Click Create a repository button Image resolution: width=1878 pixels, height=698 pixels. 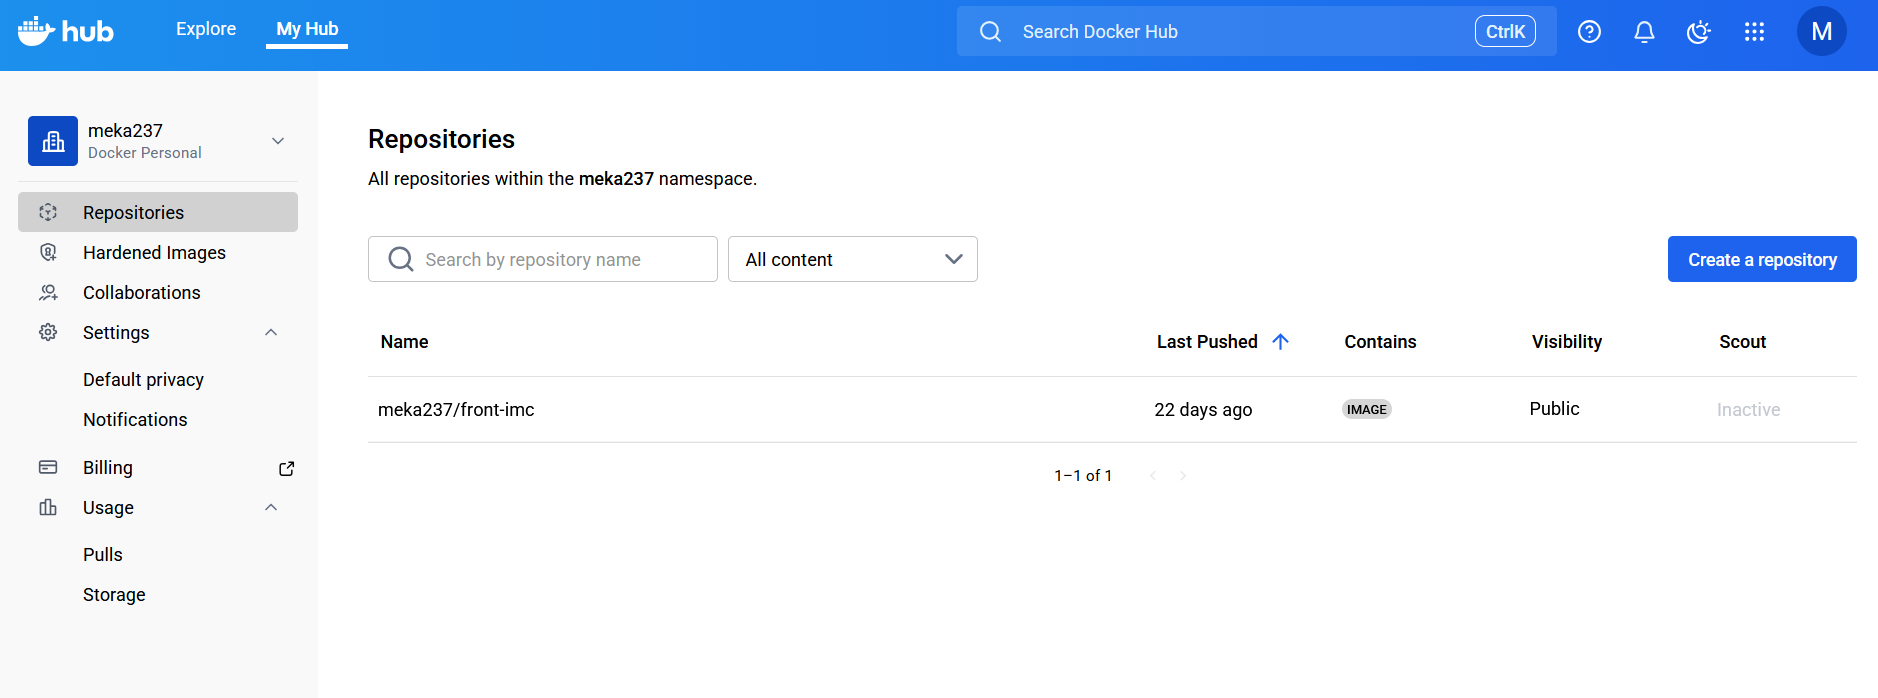[1762, 259]
